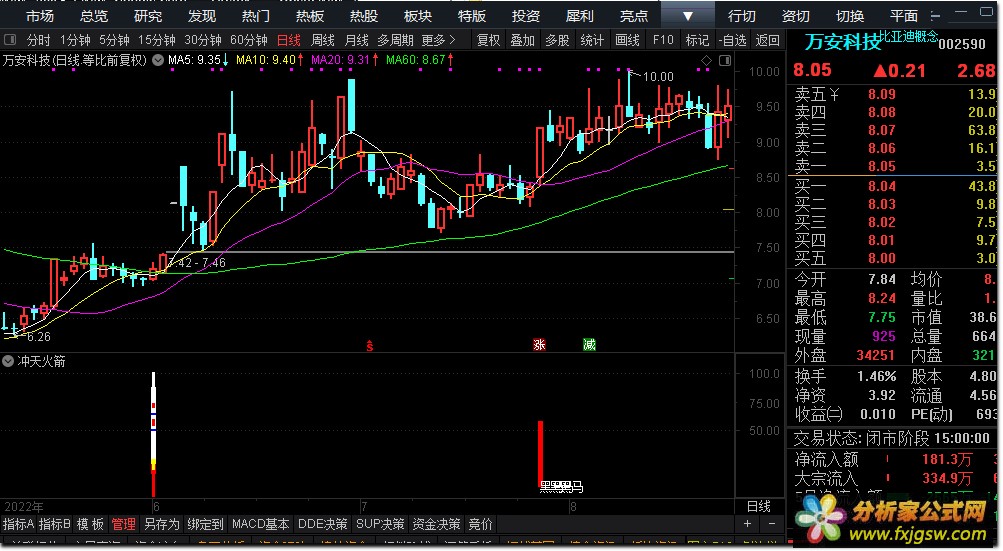1003x551 pixels.
Task: Switch to 15分钟 chart period
Action: pyautogui.click(x=157, y=40)
